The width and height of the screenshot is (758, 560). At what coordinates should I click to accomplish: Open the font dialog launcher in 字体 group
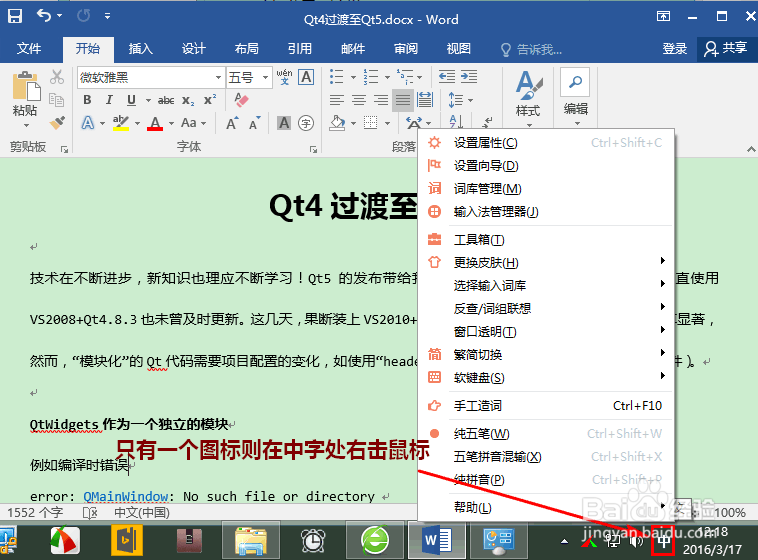coord(313,149)
